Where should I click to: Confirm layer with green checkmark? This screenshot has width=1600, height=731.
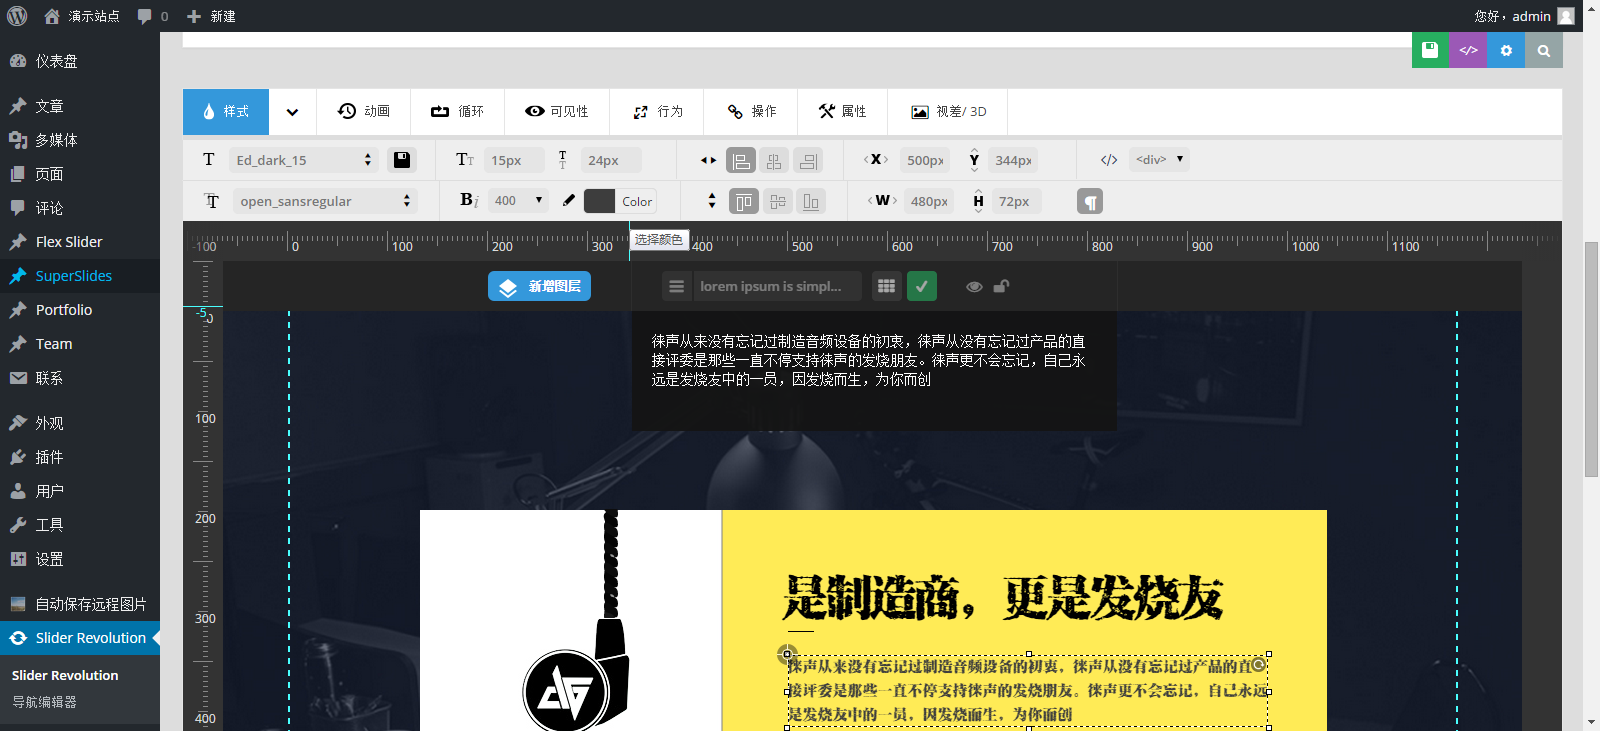click(922, 286)
